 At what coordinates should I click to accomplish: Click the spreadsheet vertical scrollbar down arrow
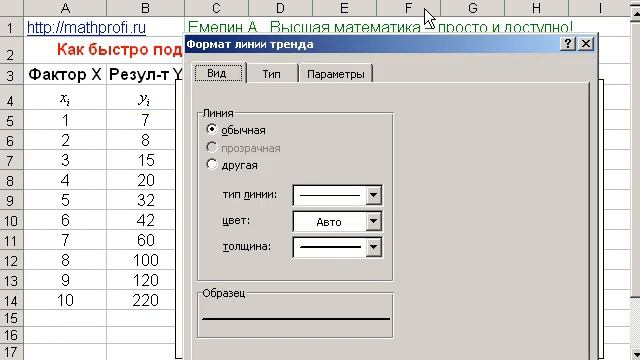[635, 353]
